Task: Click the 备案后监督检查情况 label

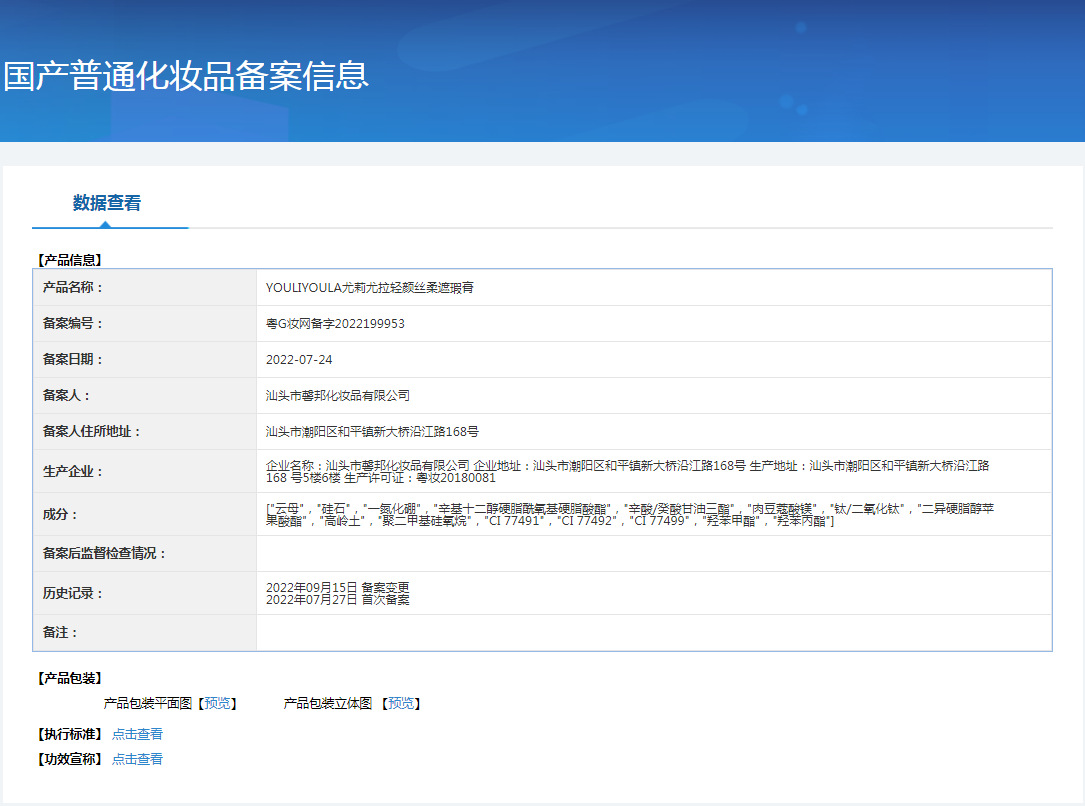Action: [x=104, y=553]
